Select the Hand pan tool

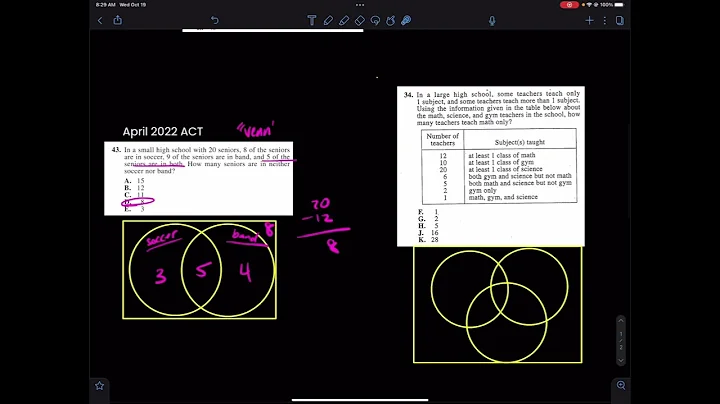click(x=391, y=20)
